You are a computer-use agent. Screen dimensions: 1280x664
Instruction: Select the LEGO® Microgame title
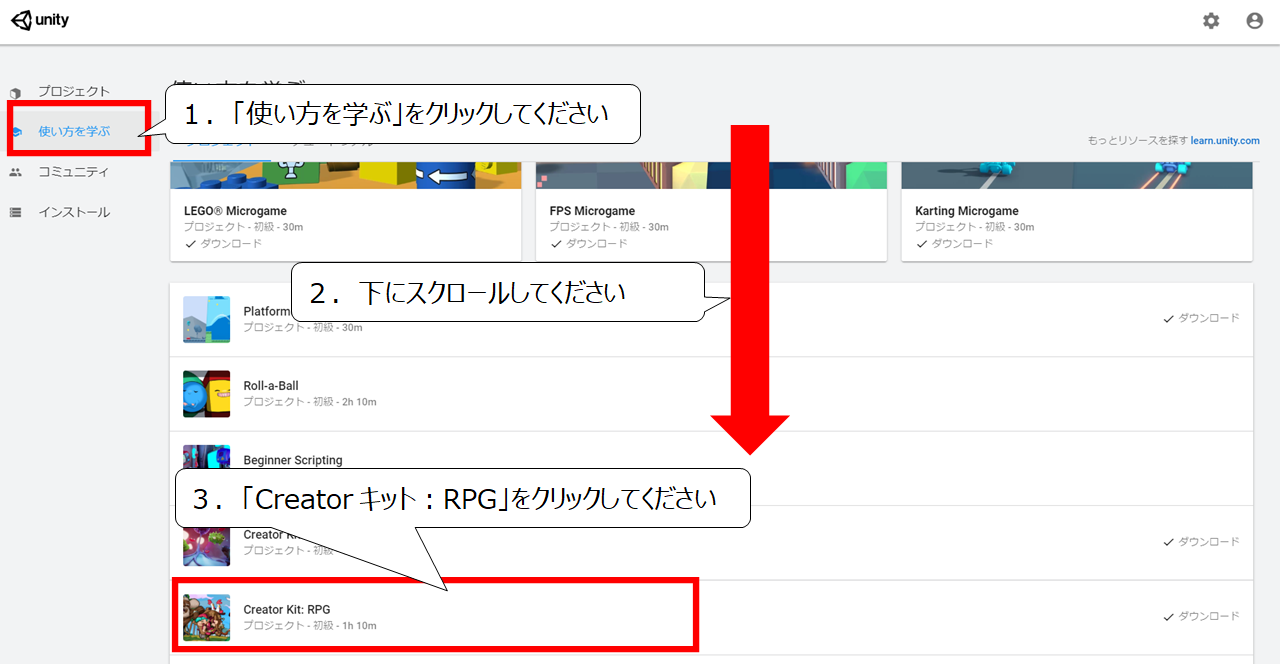click(235, 211)
